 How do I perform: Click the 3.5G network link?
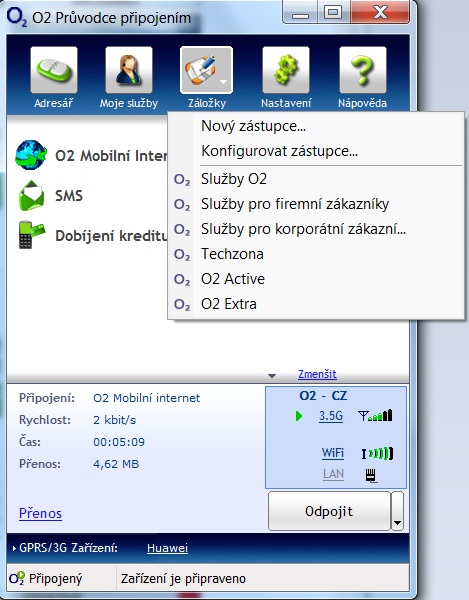(x=331, y=416)
